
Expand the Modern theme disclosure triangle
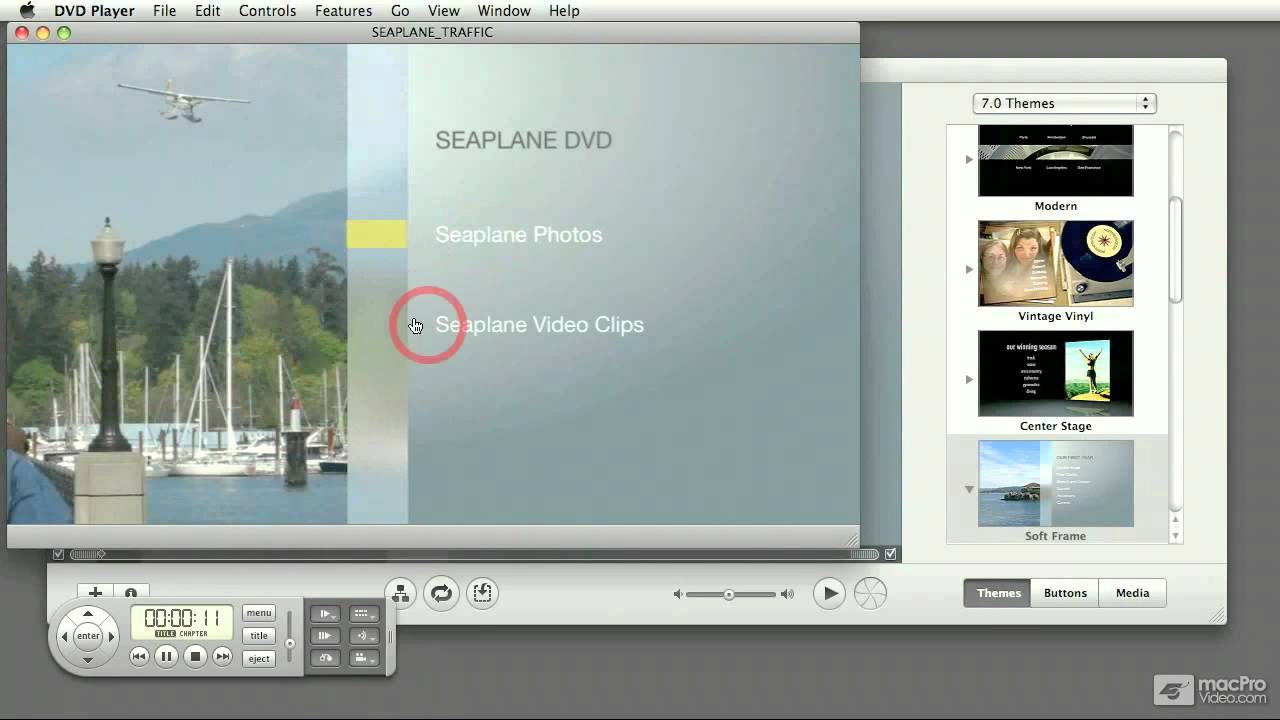(968, 159)
